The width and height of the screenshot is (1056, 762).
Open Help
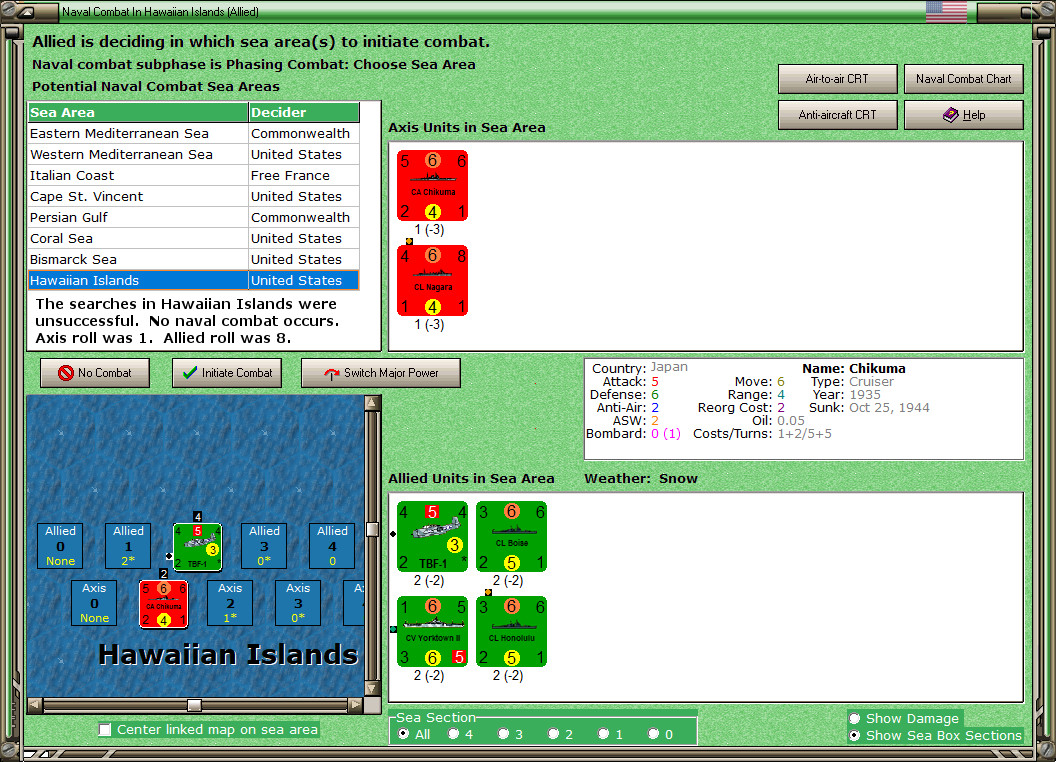964,115
